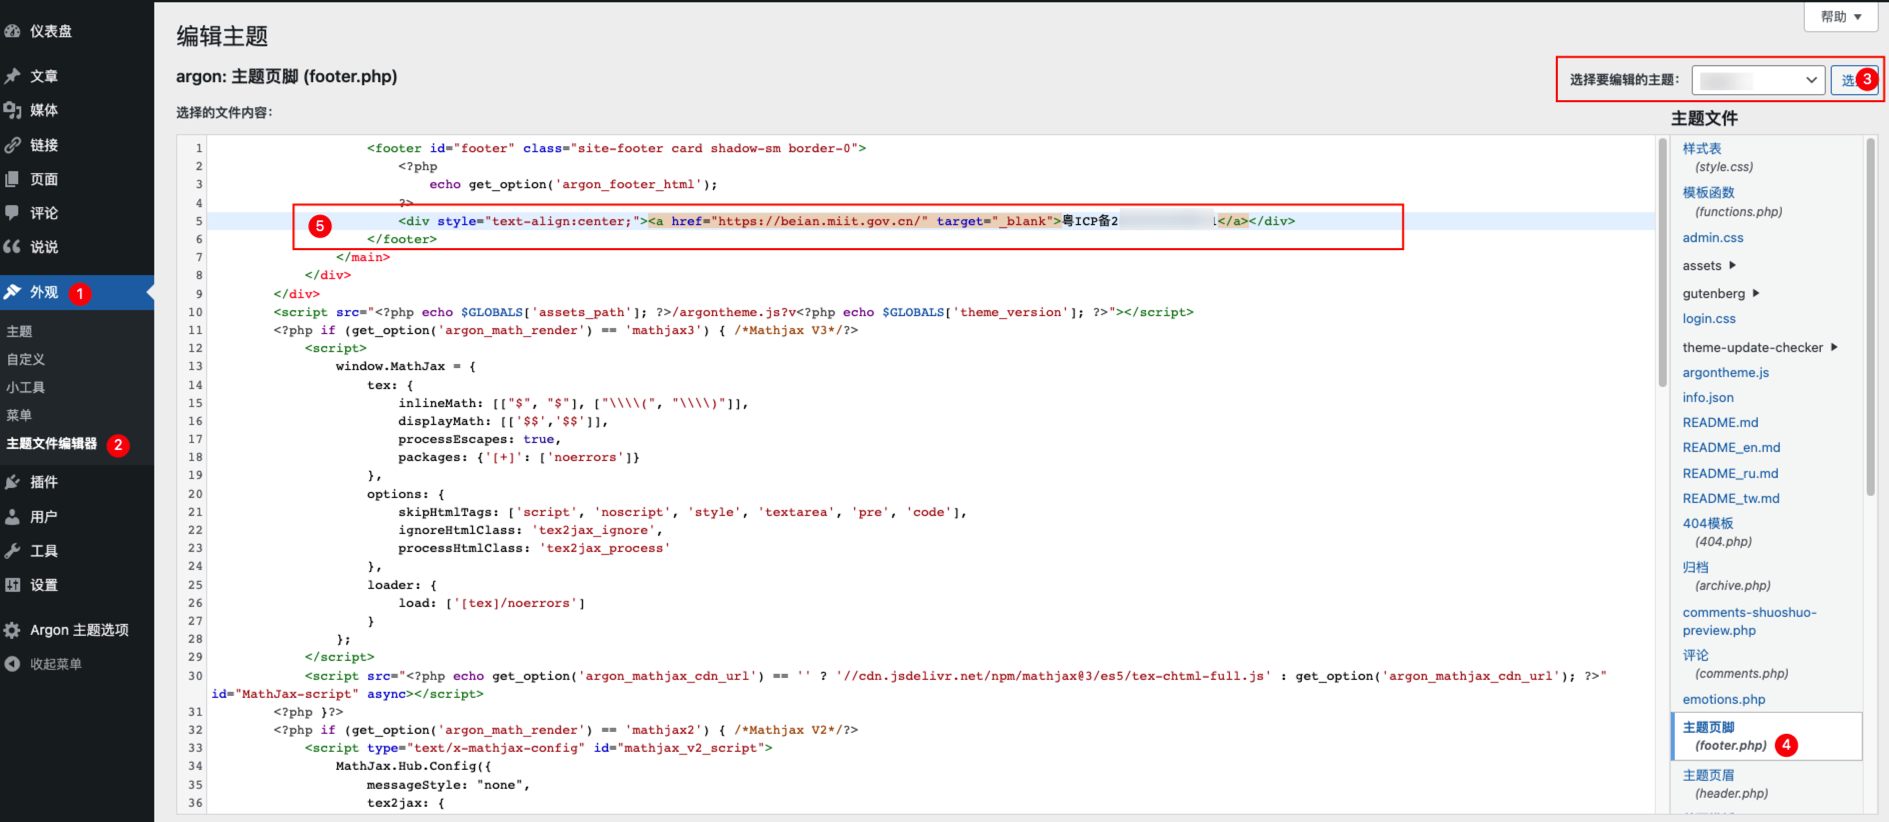Click line number 12 in the gutter
1889x822 pixels.
click(195, 348)
